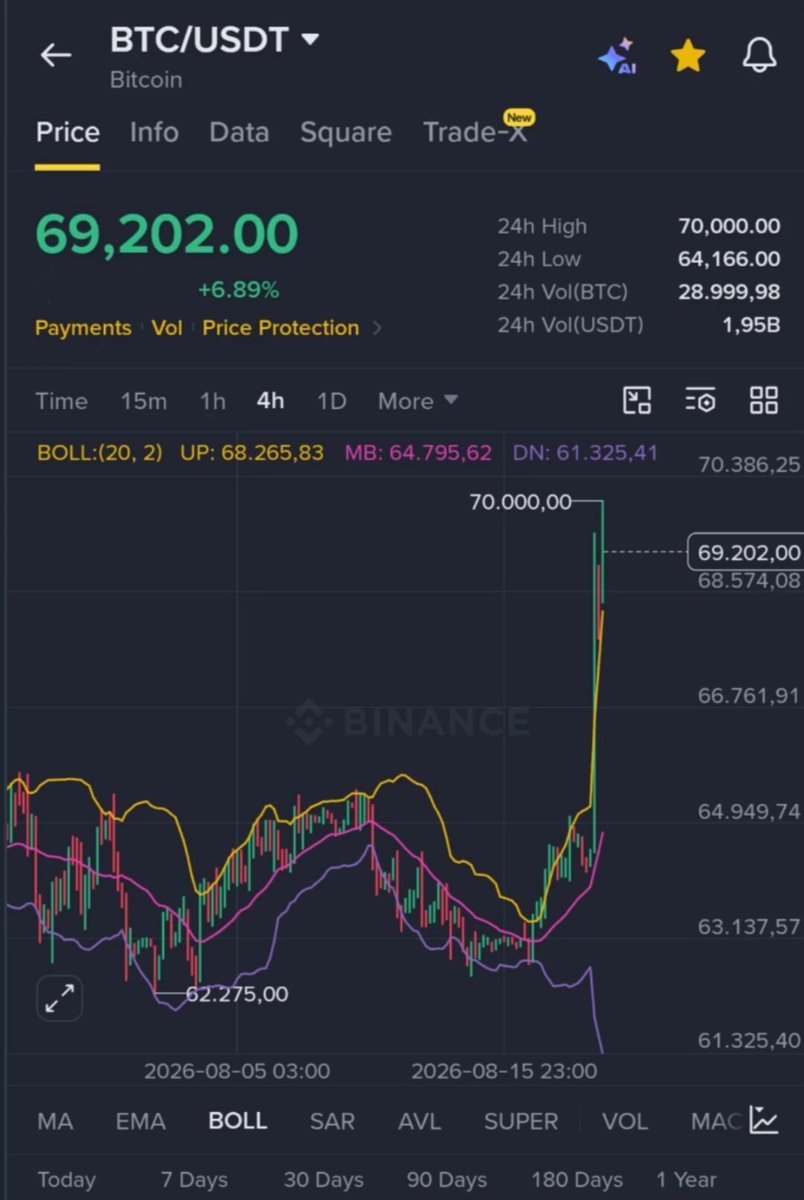804x1200 pixels.
Task: Select the Time chart interval
Action: click(62, 401)
